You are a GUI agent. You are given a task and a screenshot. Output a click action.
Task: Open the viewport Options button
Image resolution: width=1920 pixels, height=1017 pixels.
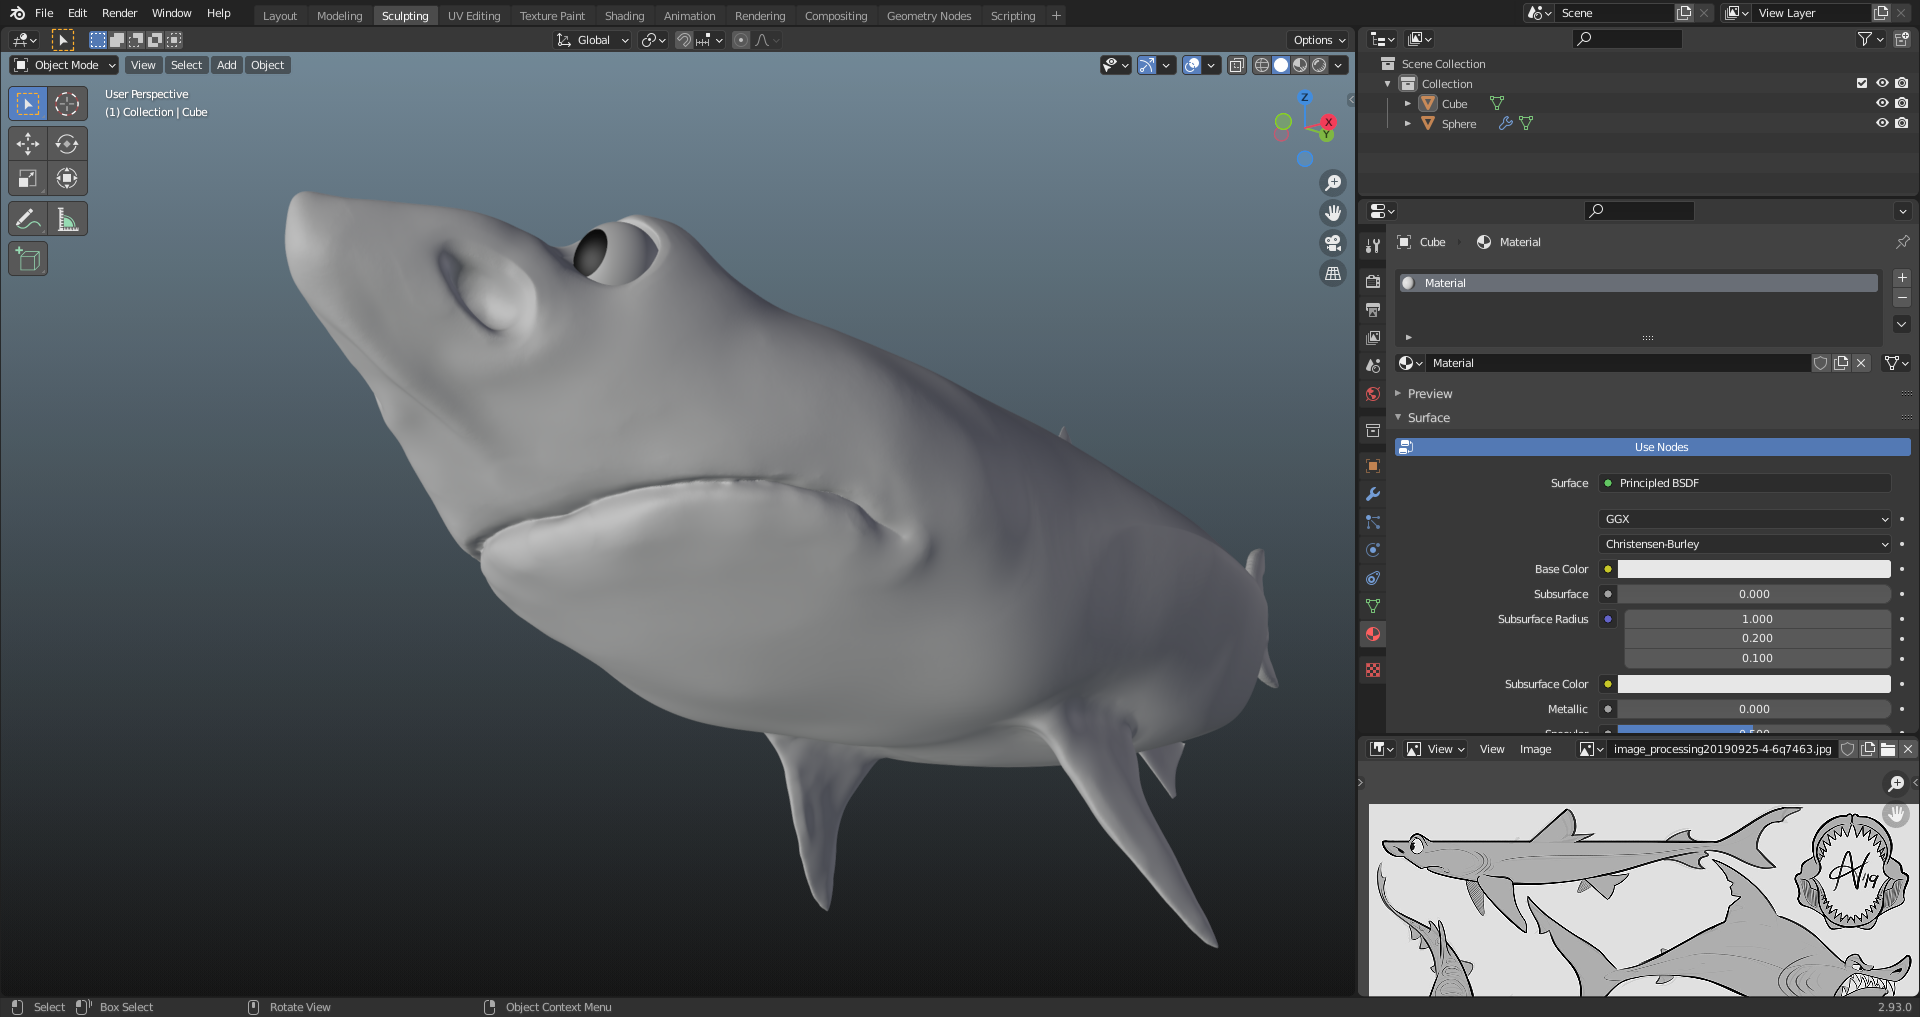(x=1319, y=40)
